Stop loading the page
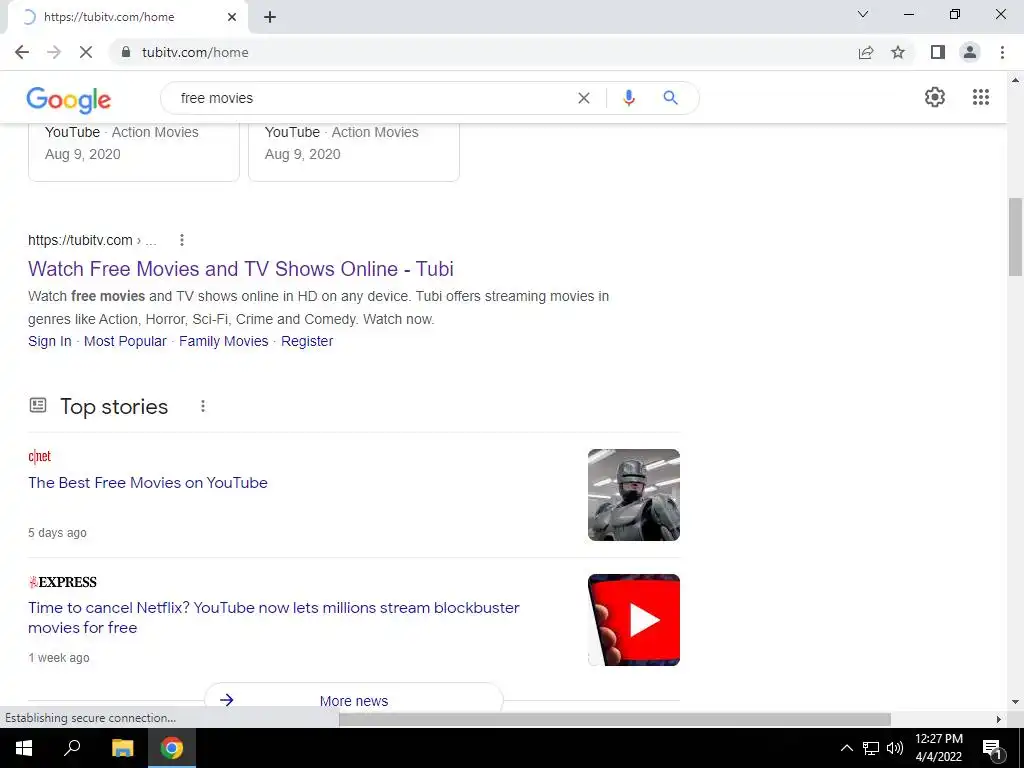The width and height of the screenshot is (1024, 768). pyautogui.click(x=86, y=52)
